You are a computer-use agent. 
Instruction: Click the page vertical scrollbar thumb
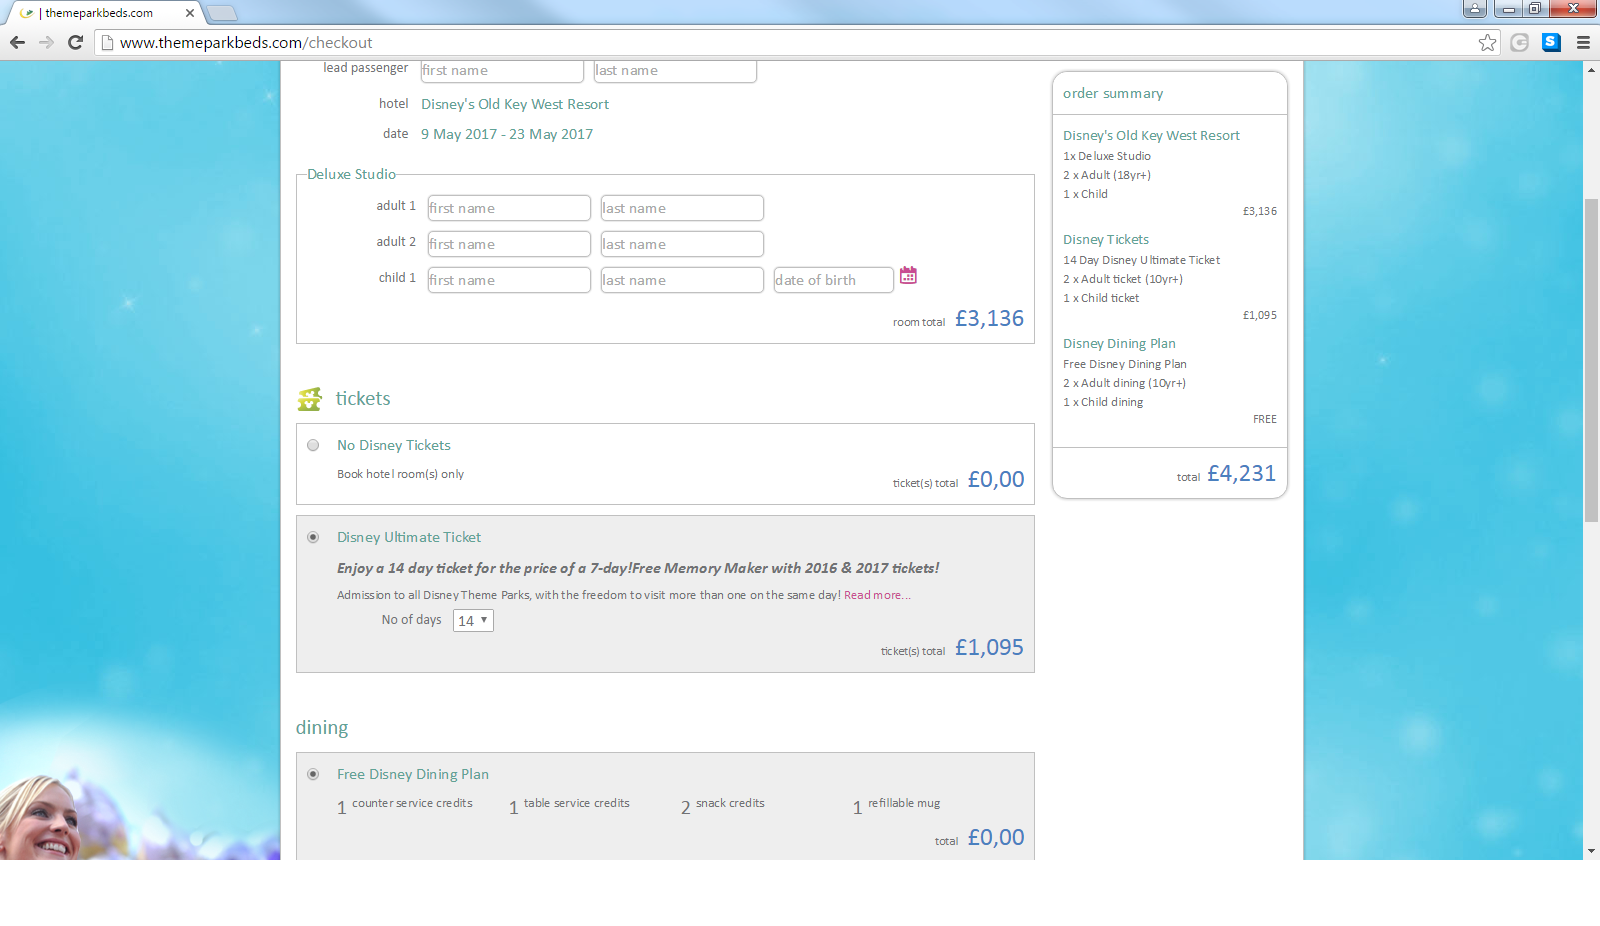[1591, 360]
